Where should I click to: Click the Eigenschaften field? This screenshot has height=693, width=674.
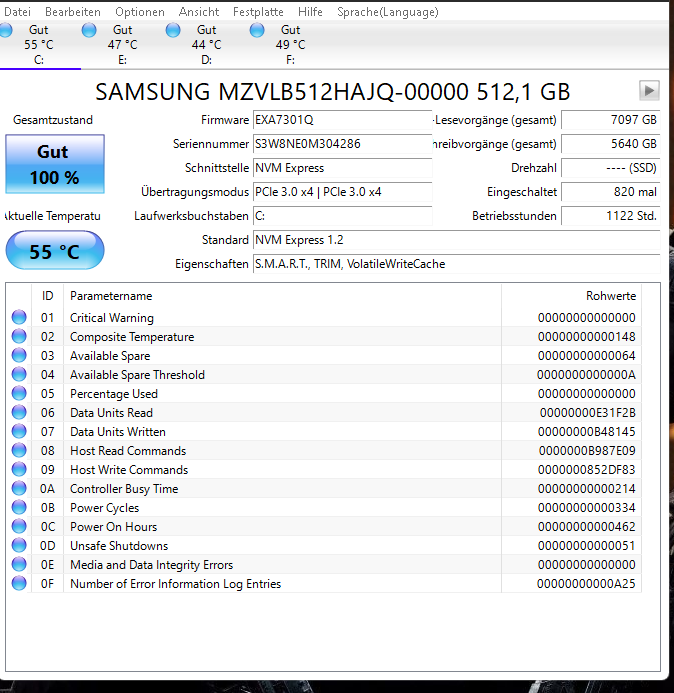(x=457, y=264)
